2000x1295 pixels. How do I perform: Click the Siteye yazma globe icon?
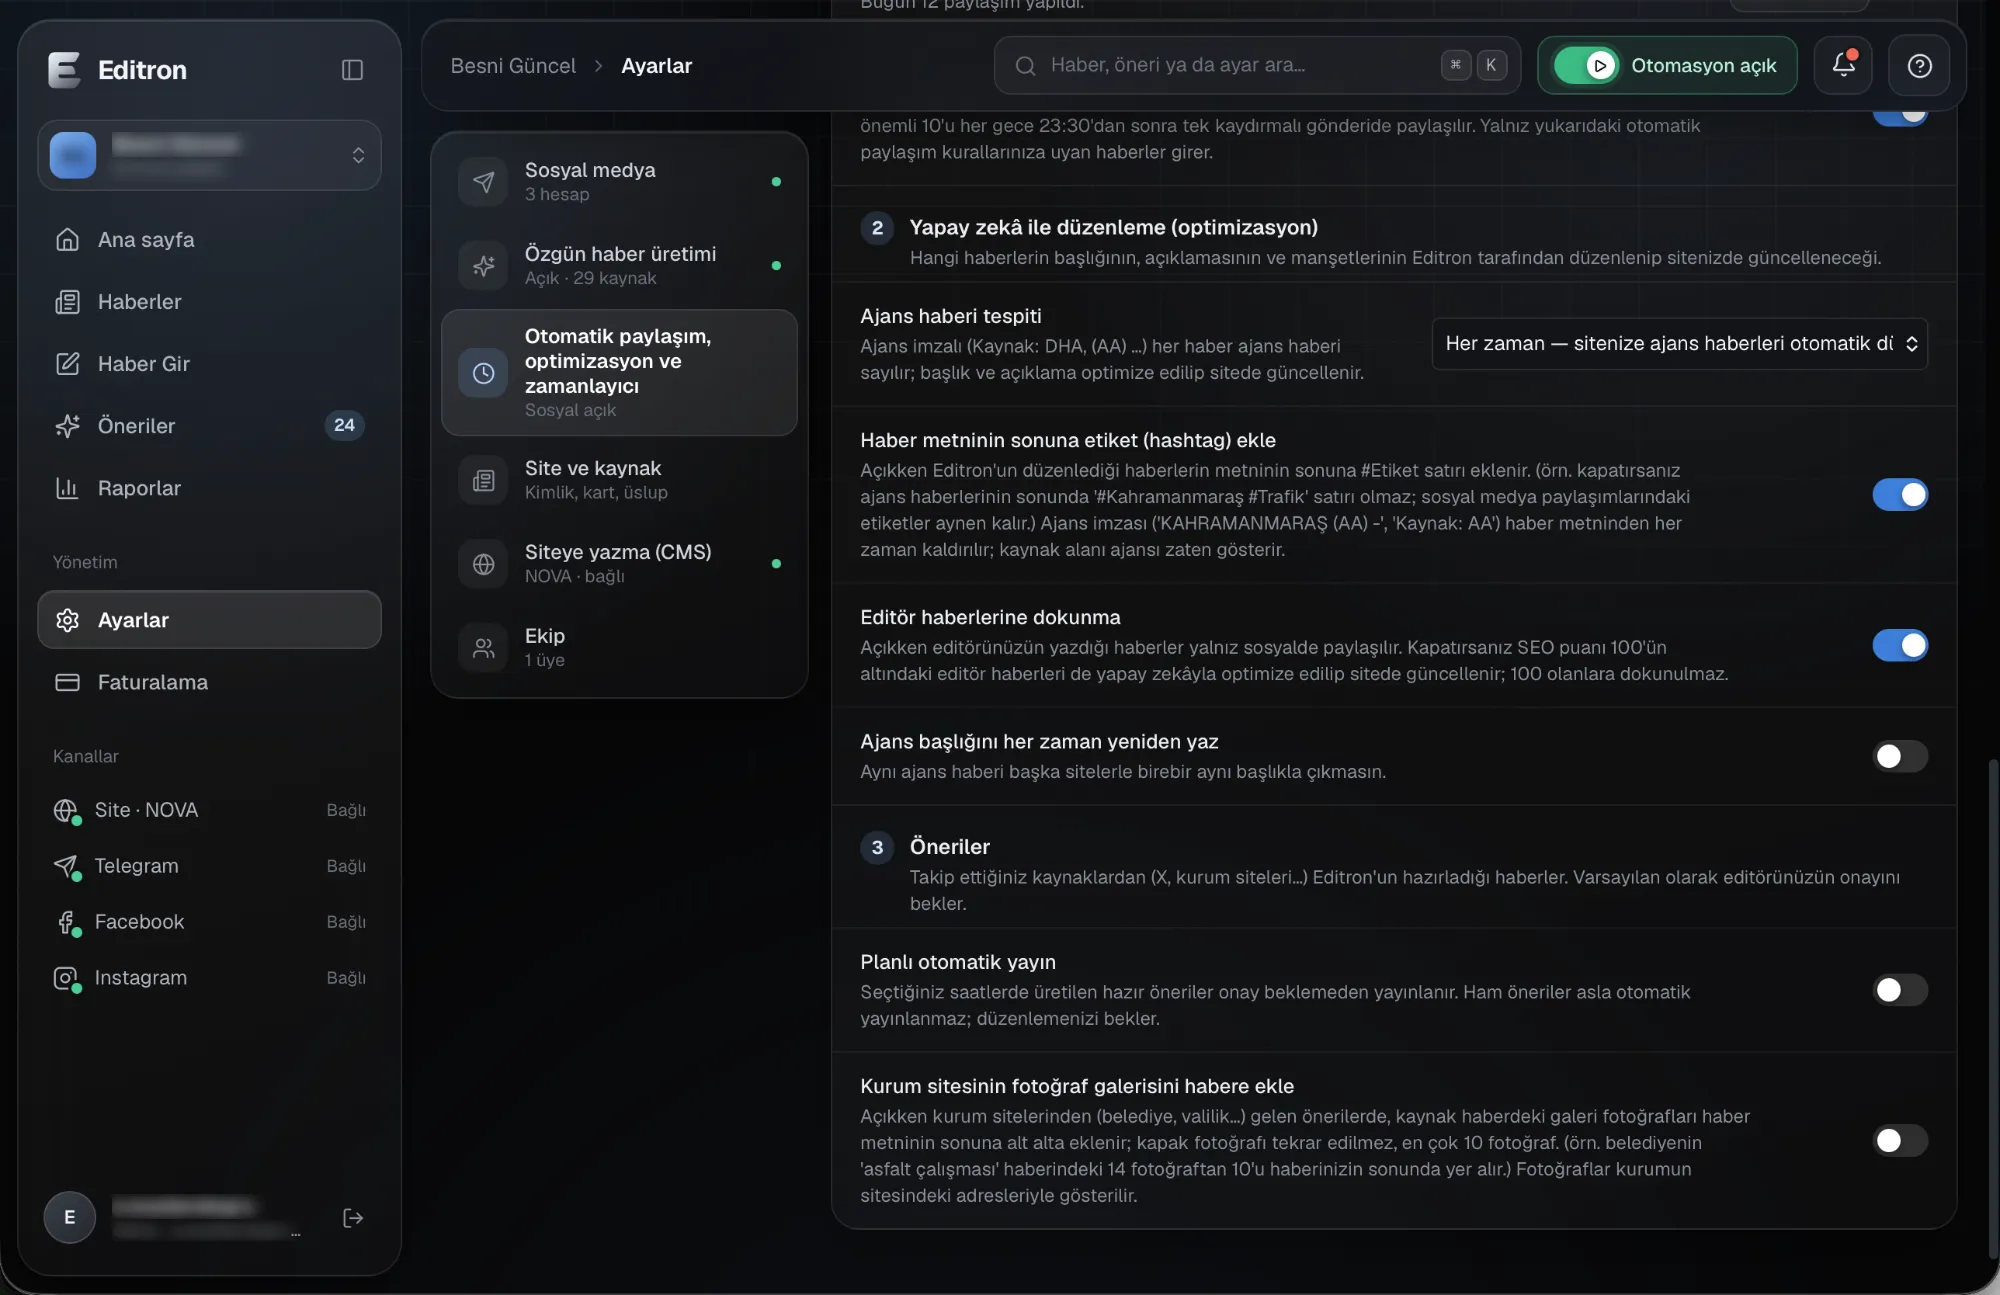[483, 564]
